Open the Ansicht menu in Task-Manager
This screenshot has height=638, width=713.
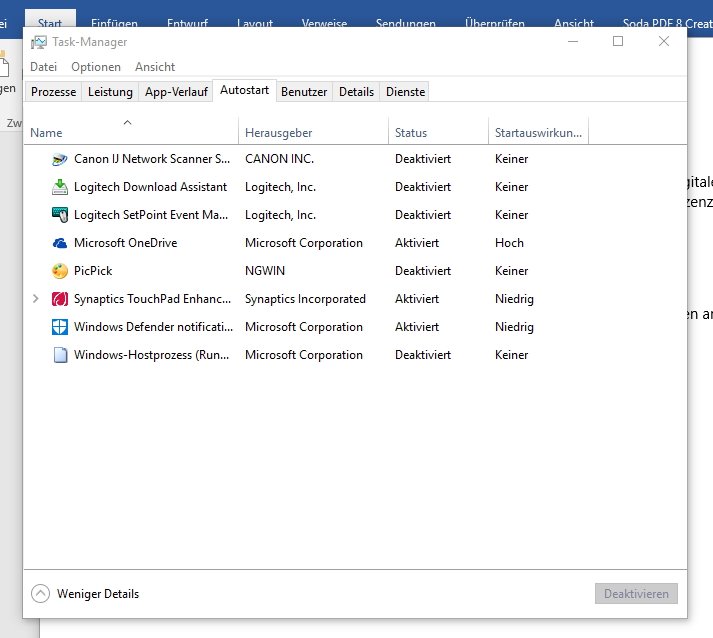[x=155, y=67]
